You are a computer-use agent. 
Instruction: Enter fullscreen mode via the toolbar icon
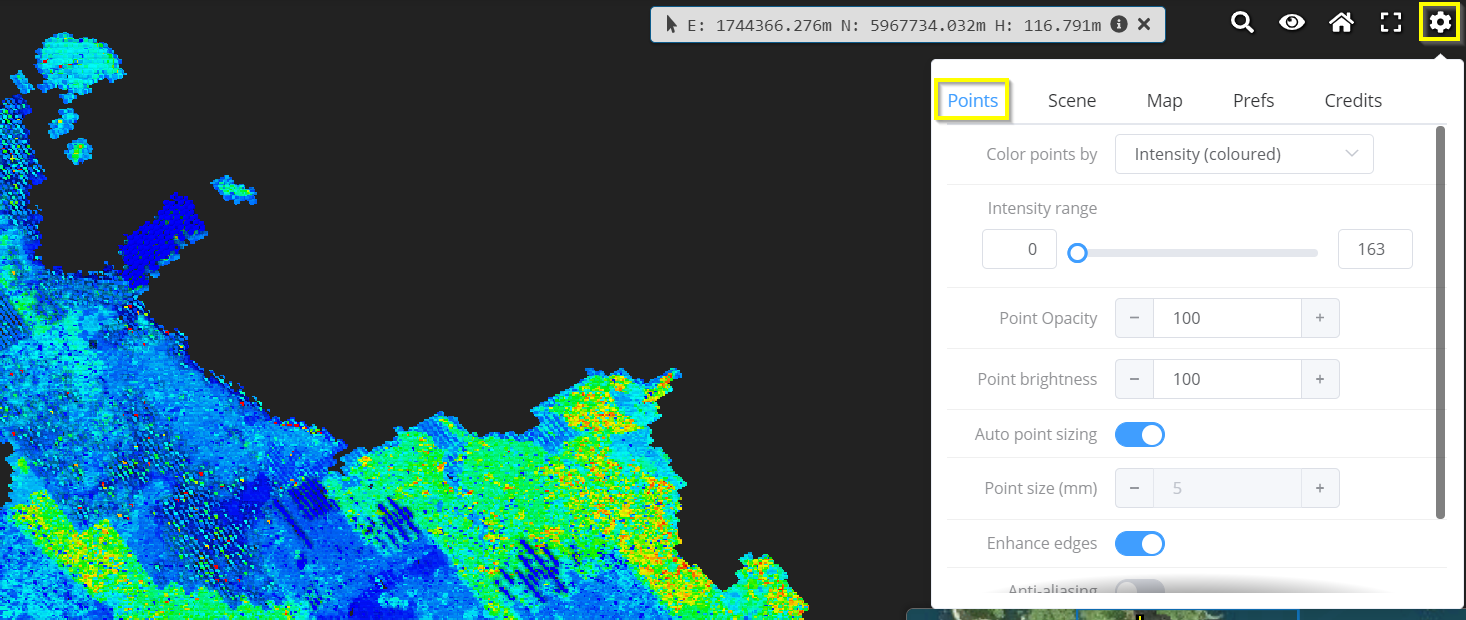[1390, 22]
